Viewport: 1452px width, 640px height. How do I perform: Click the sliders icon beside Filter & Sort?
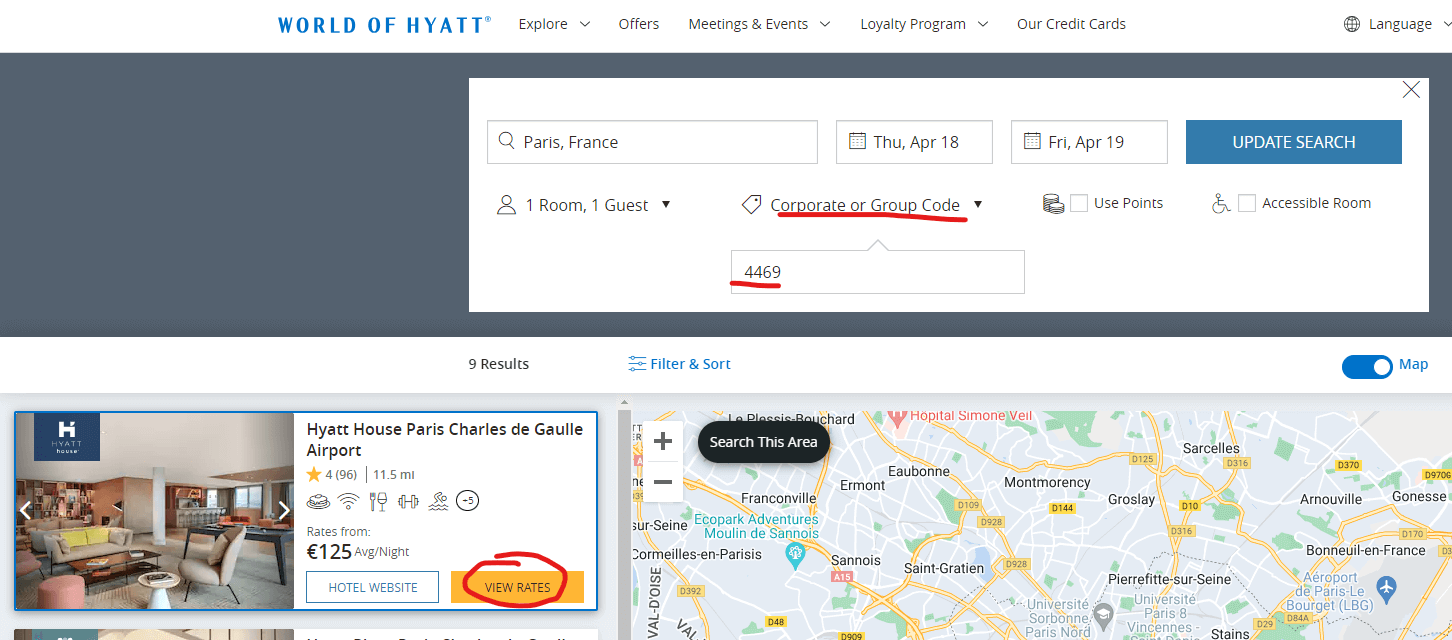click(636, 364)
